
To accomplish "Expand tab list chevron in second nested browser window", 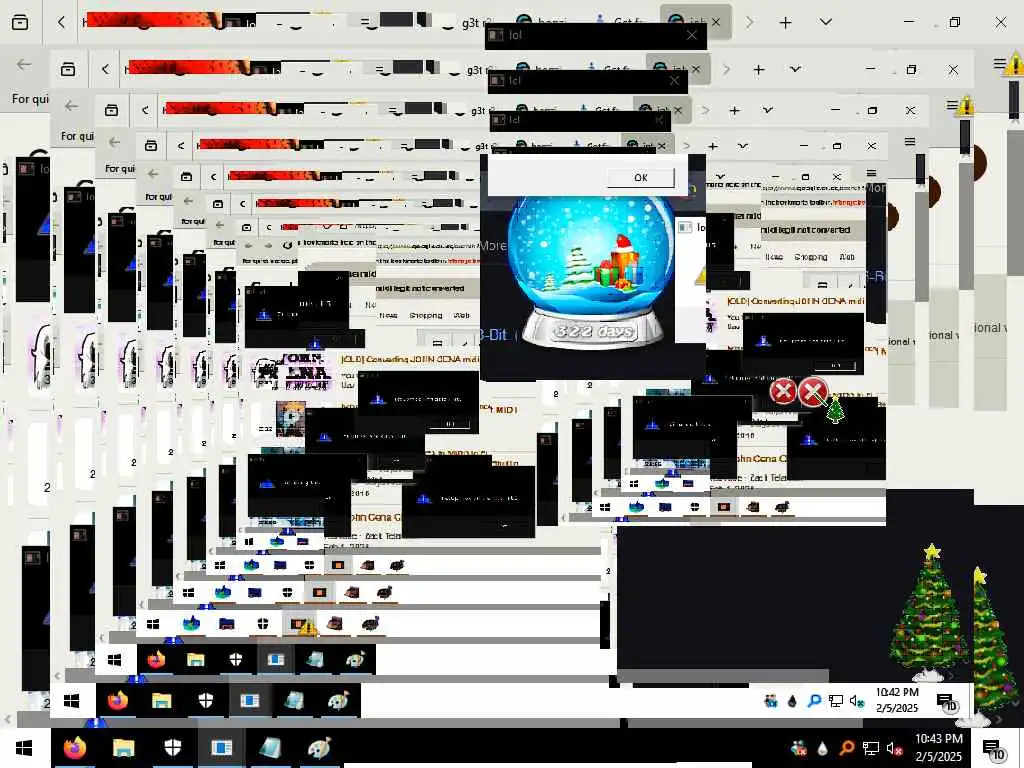I will pos(795,69).
